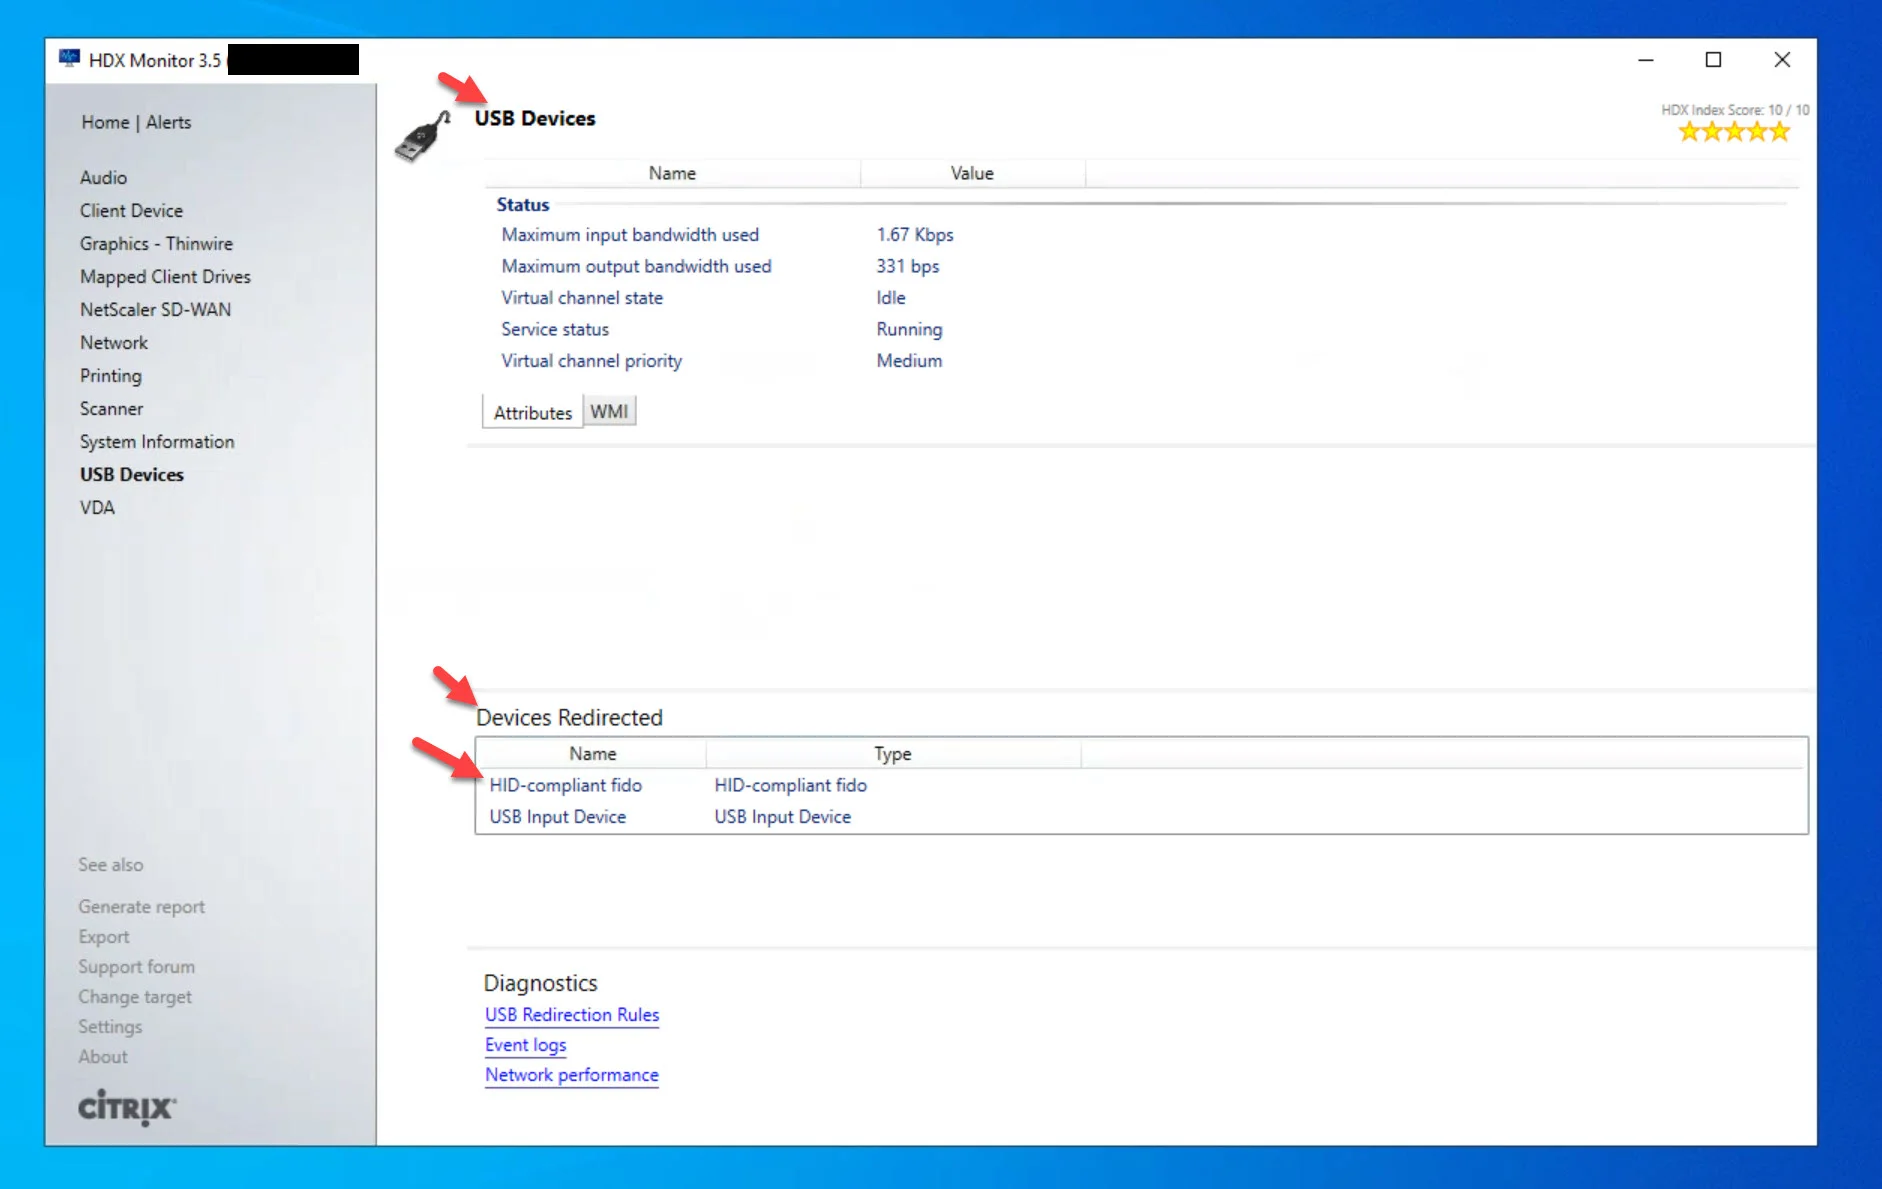Open the Network section
The height and width of the screenshot is (1189, 1882).
tap(113, 342)
